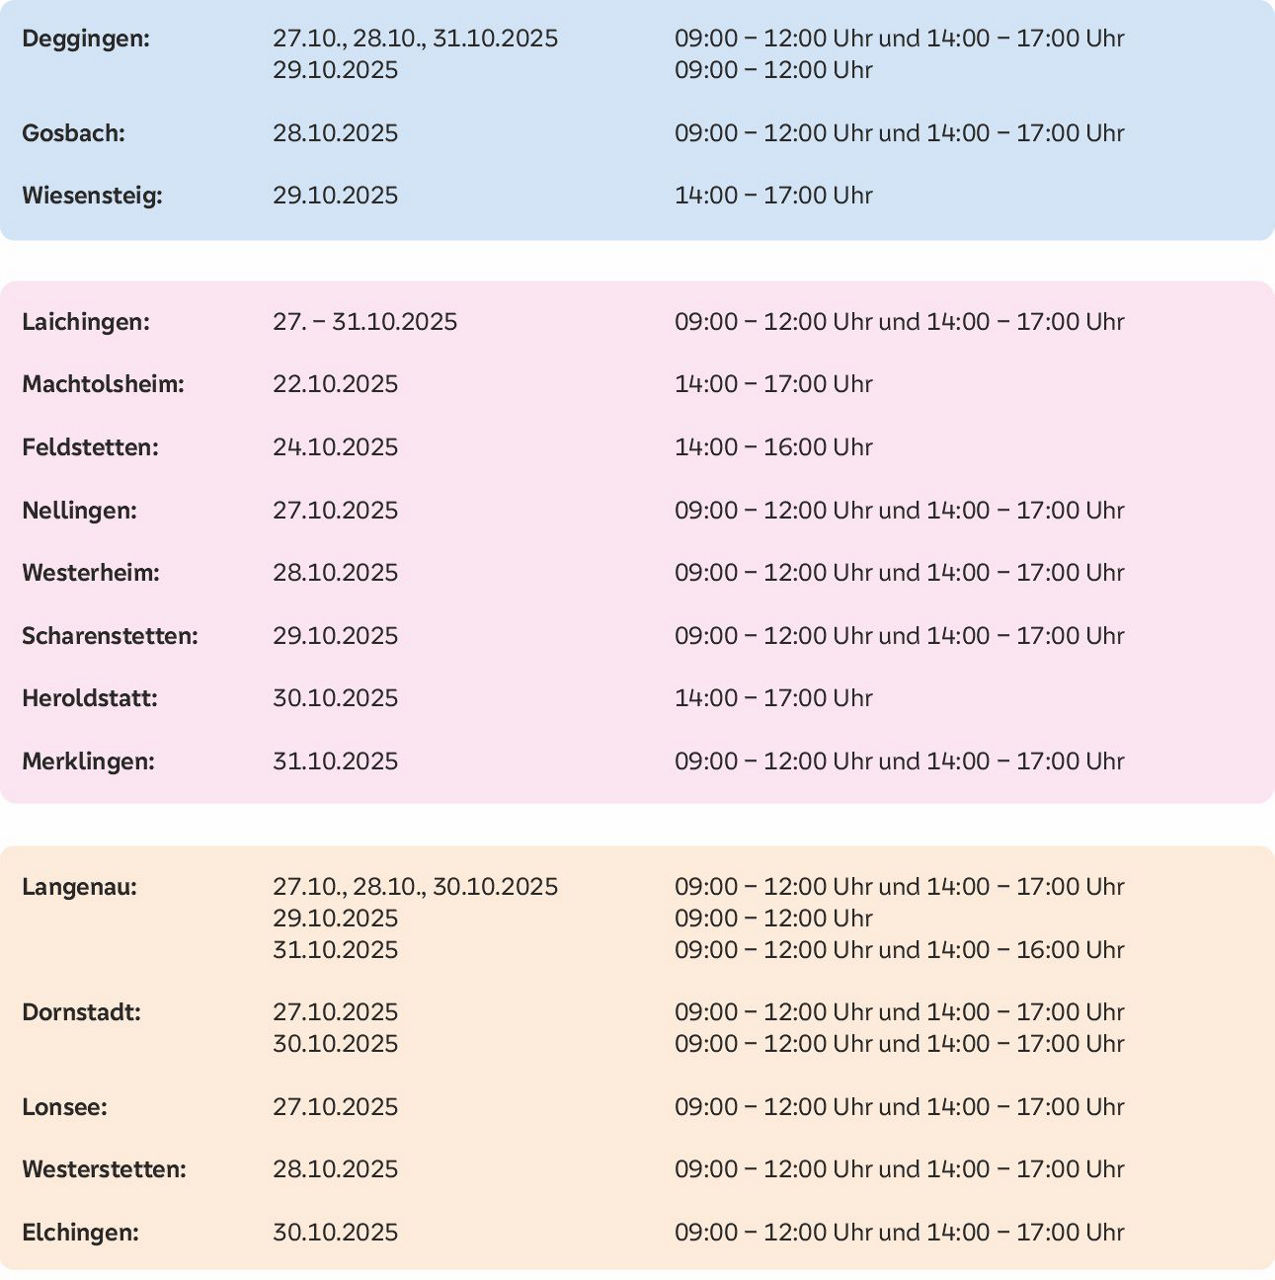Click the Feldstetten time 14:00 – 16:00 Uhr
This screenshot has height=1280, width=1275.
(773, 448)
